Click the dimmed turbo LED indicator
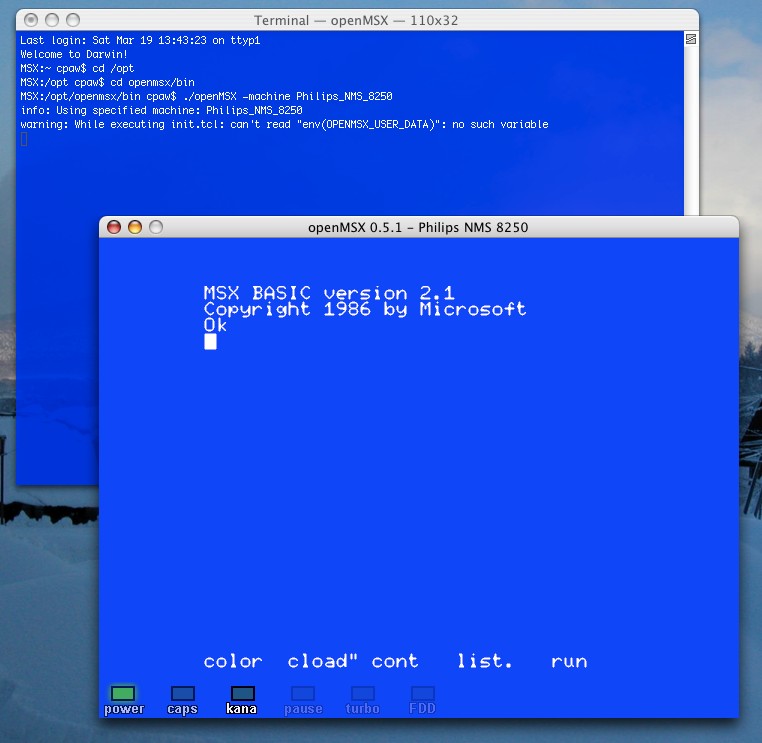Image resolution: width=762 pixels, height=743 pixels. (363, 693)
